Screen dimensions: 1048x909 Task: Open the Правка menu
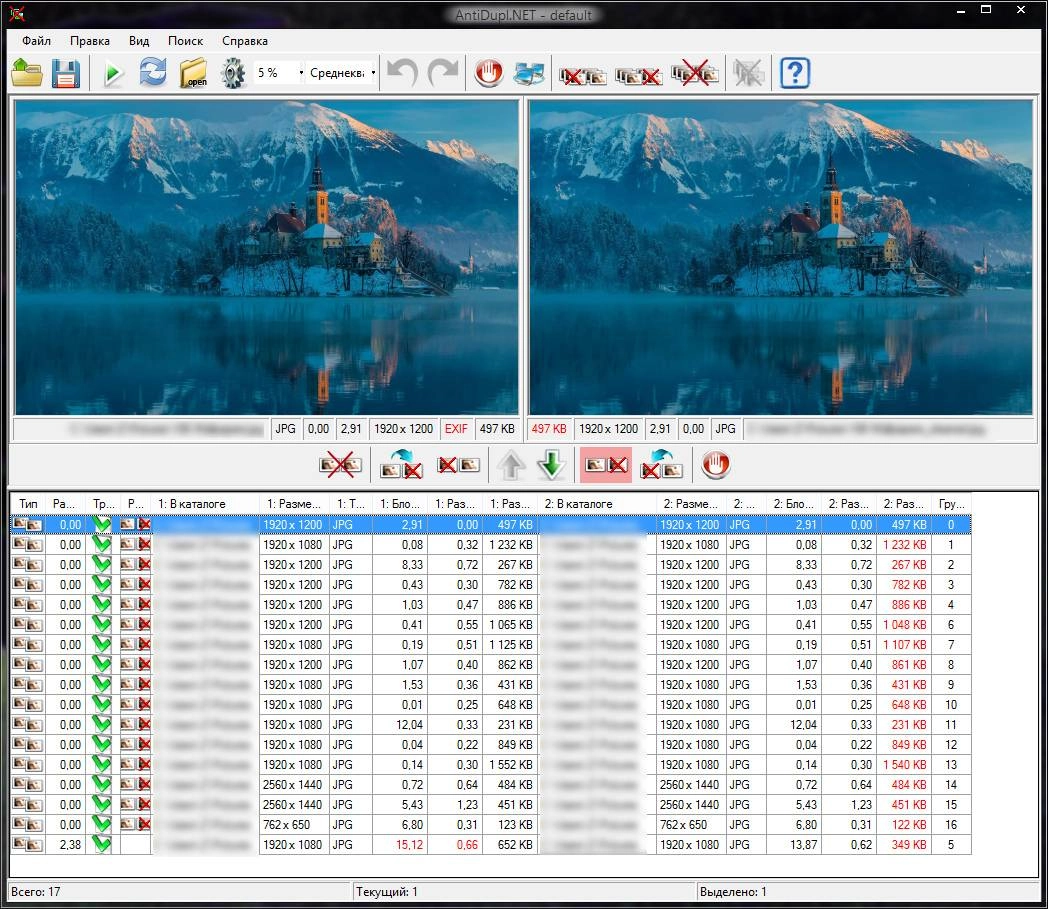(90, 41)
